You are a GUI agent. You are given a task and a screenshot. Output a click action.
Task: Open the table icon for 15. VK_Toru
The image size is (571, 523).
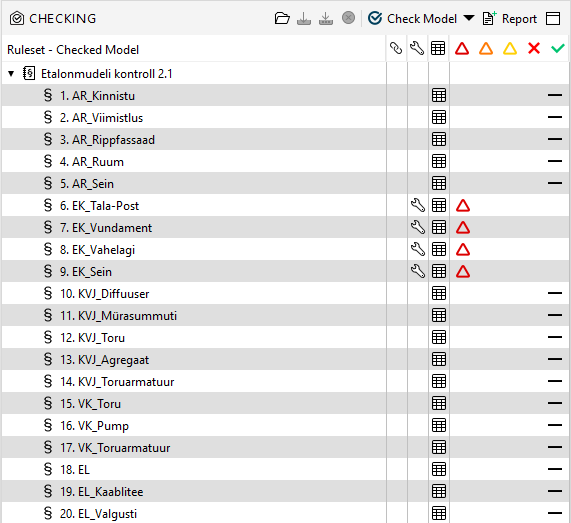[x=439, y=403]
